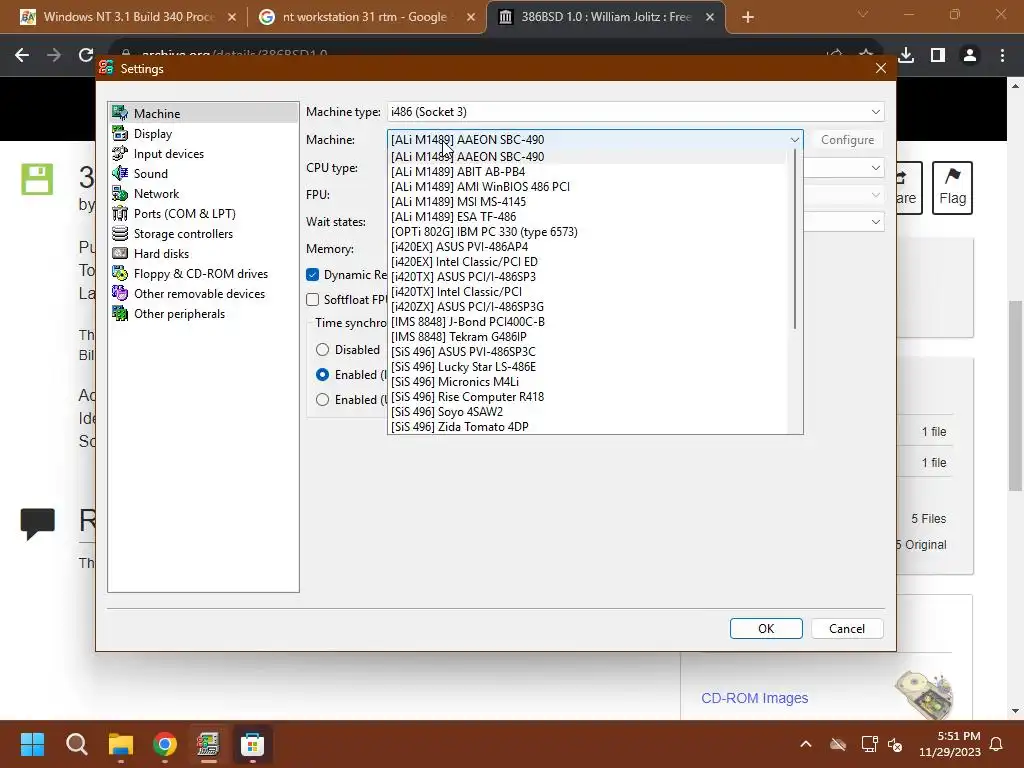
Task: Switch to the nt workstation 31 rtm tab
Action: coord(365,17)
